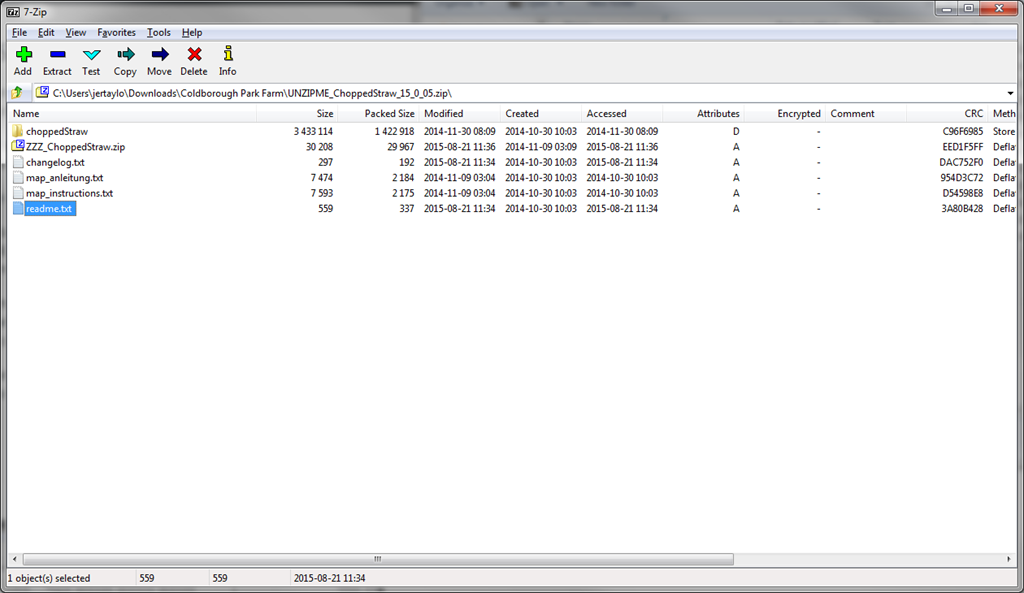Select the choppedStraw folder name
1024x593 pixels.
click(x=57, y=131)
